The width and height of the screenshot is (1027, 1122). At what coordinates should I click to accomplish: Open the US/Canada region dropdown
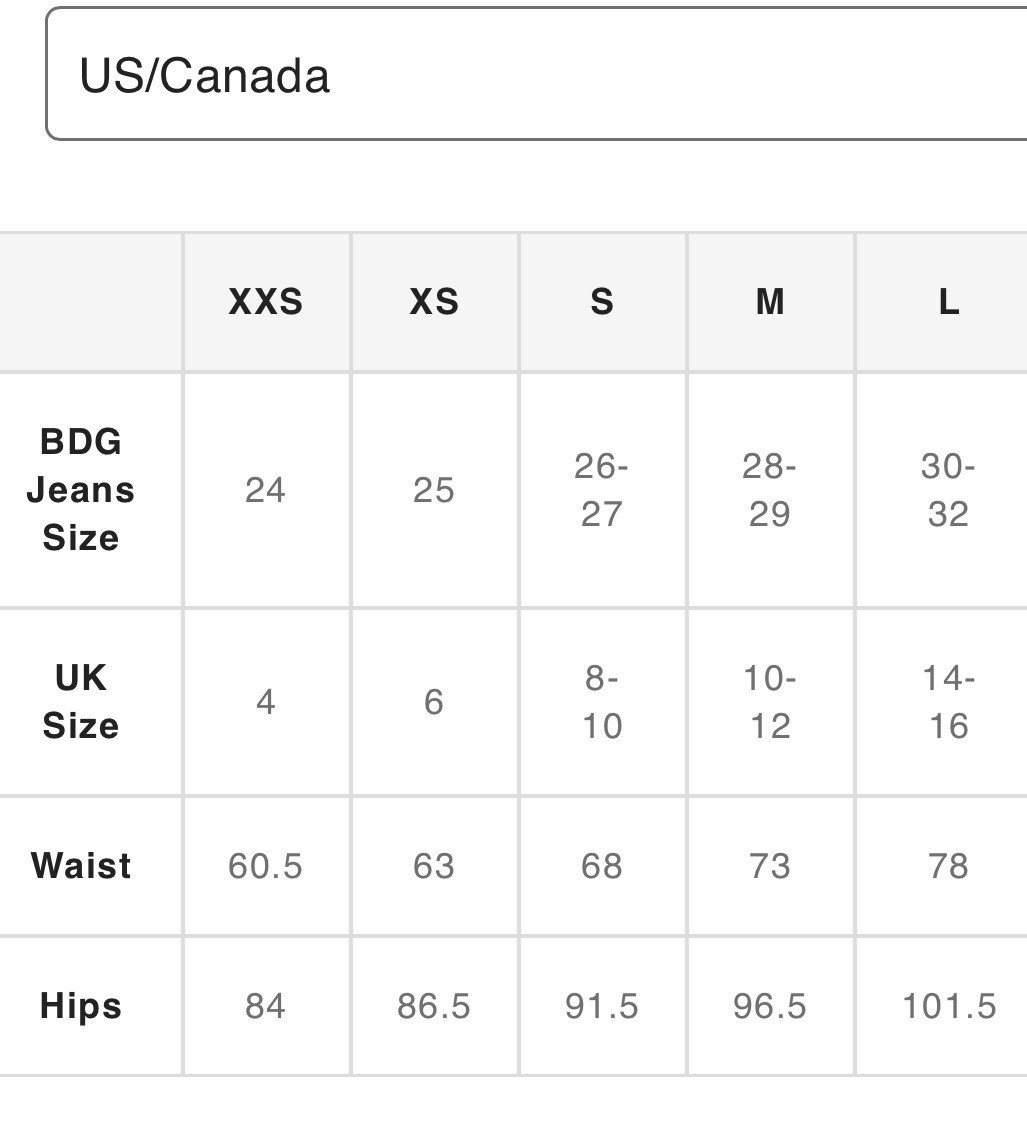tap(536, 75)
